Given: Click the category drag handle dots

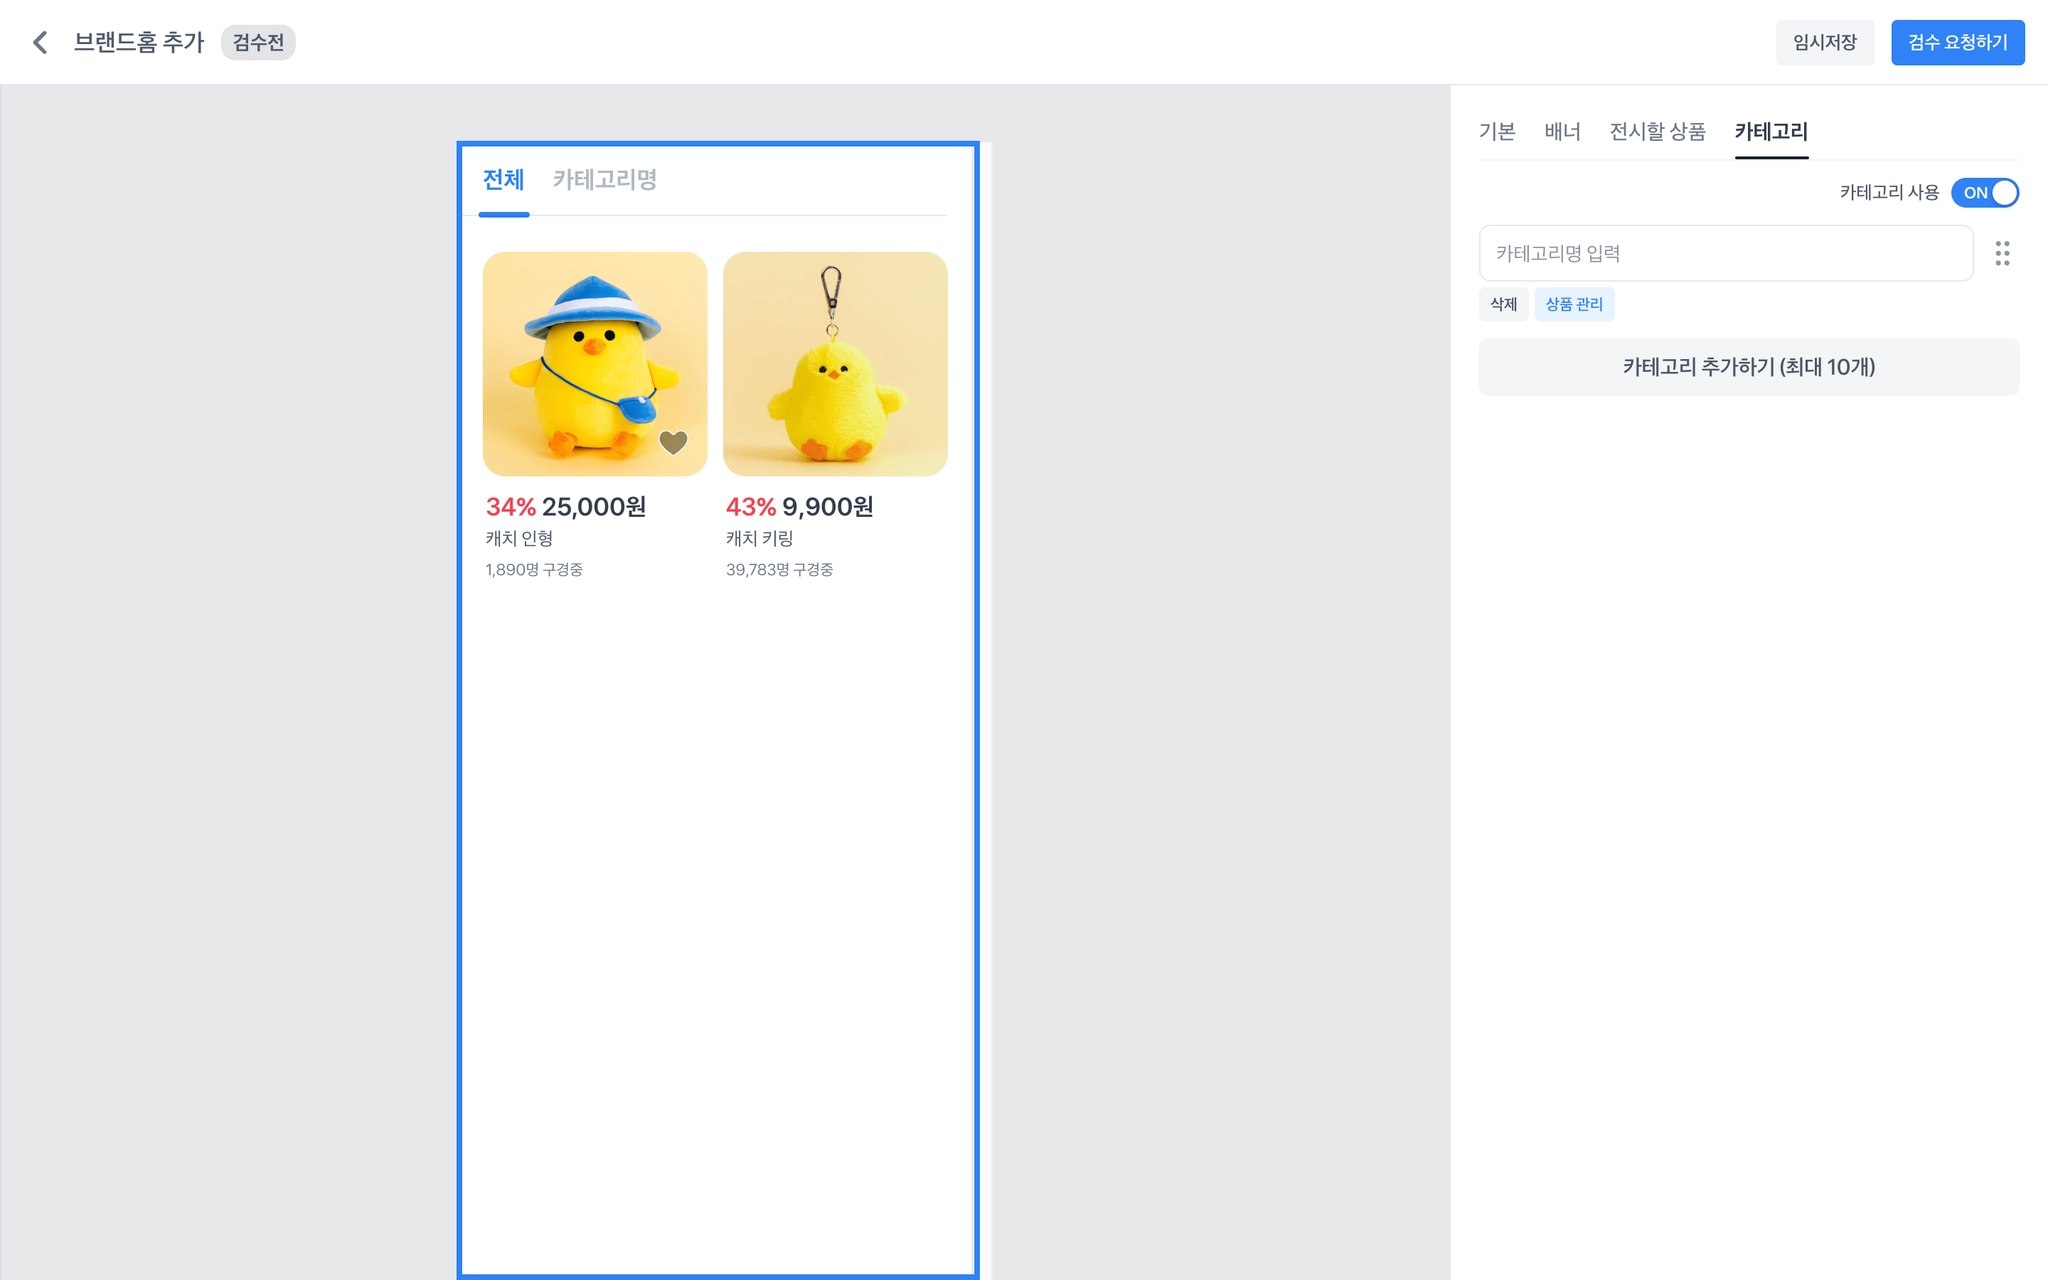Looking at the screenshot, I should pyautogui.click(x=2002, y=253).
